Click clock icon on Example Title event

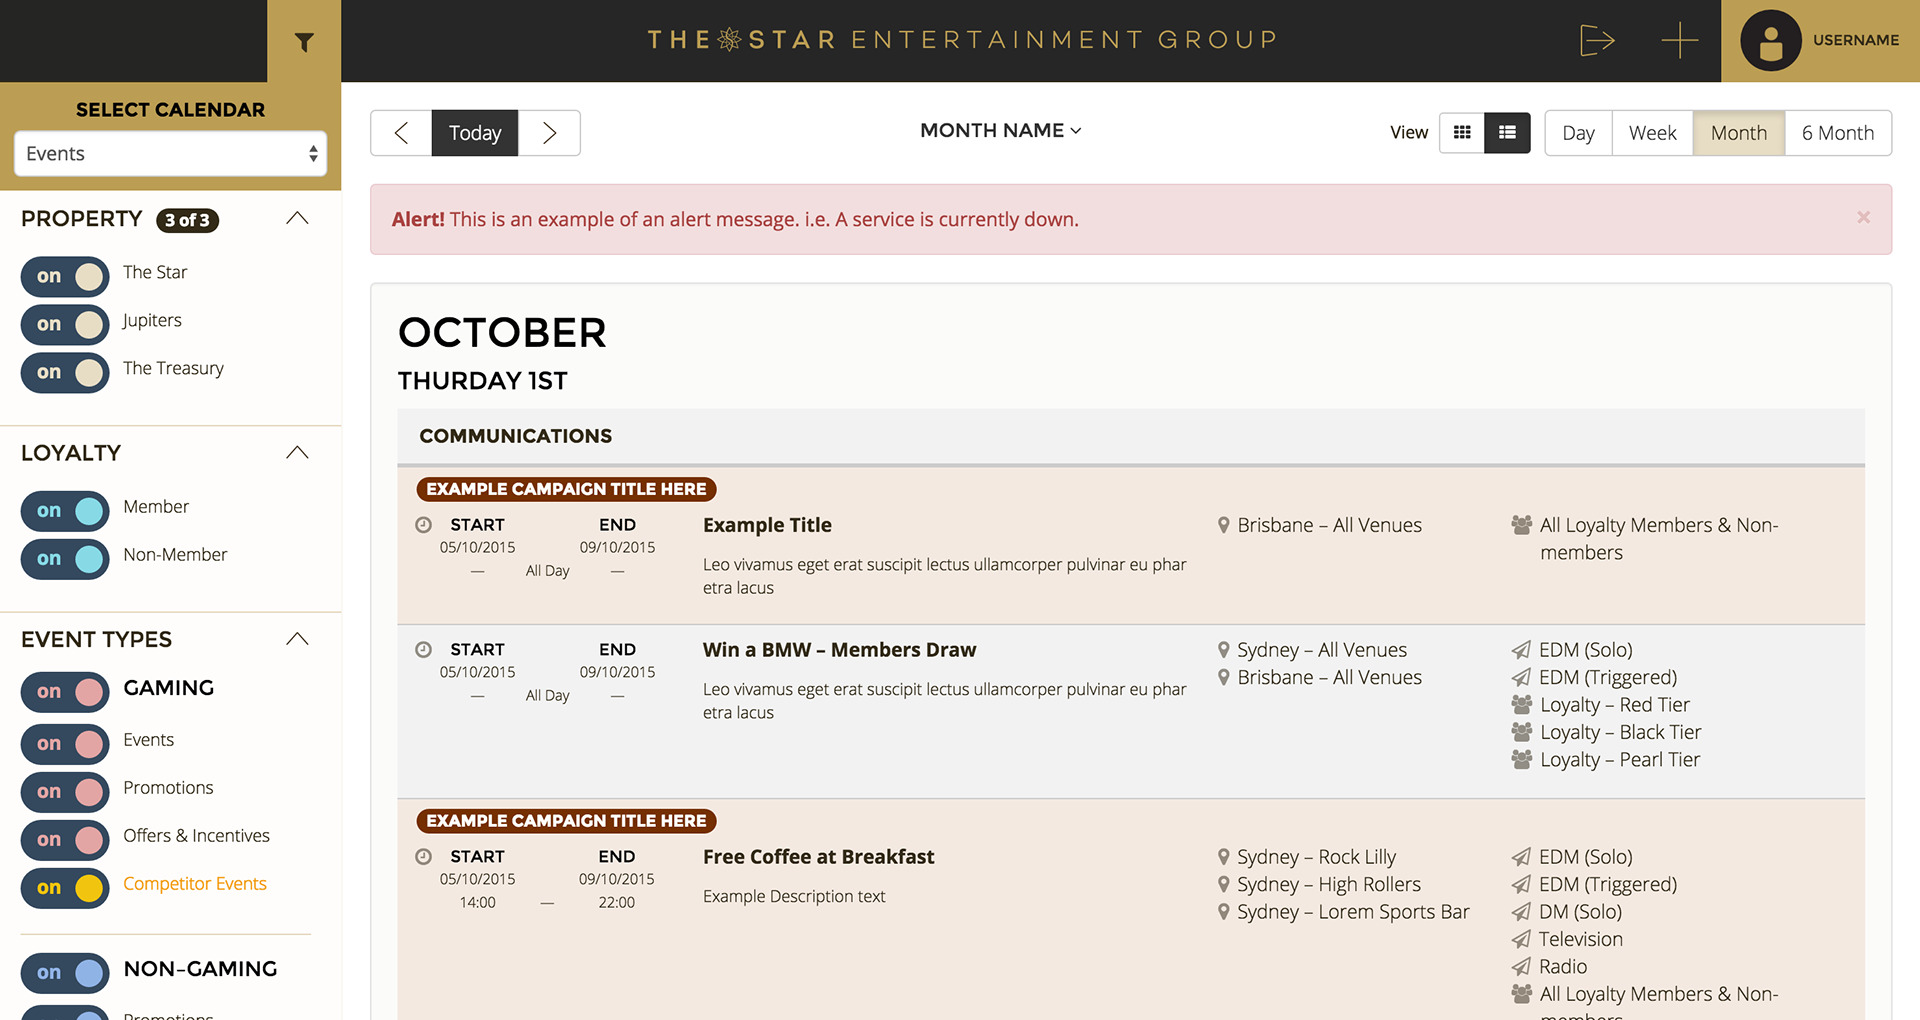pos(424,525)
